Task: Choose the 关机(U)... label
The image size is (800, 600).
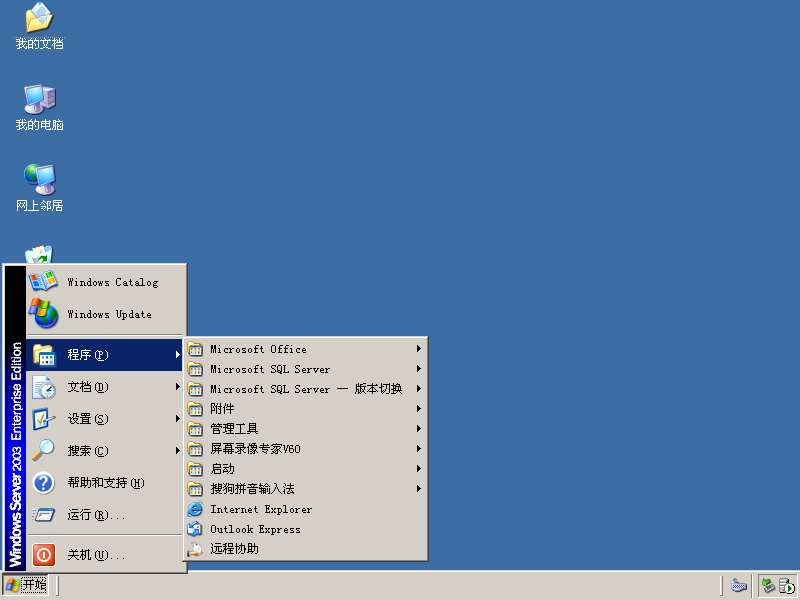Action: (96, 555)
